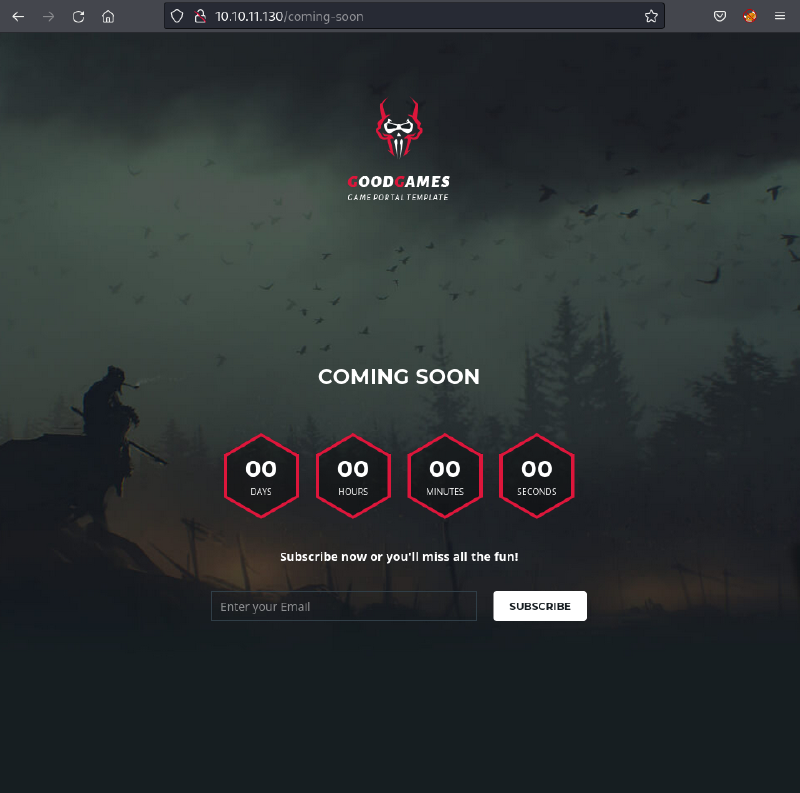Click the DAYS countdown hexagon

[x=261, y=476]
